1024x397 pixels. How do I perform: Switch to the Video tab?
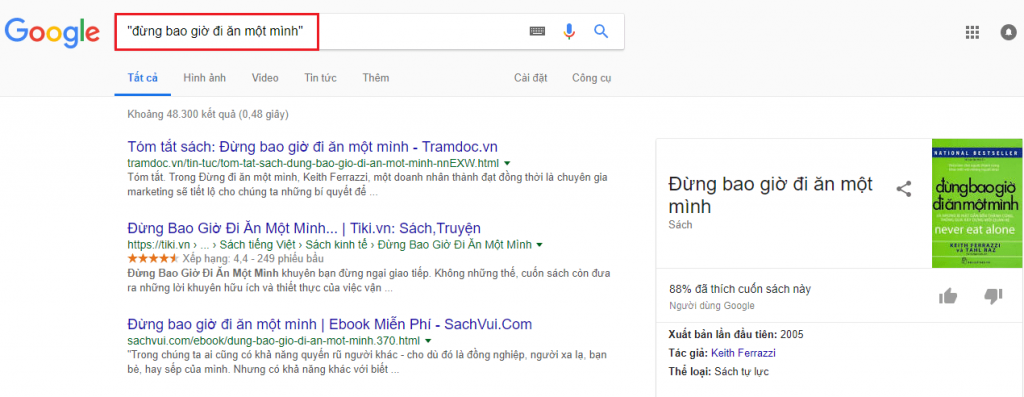265,78
